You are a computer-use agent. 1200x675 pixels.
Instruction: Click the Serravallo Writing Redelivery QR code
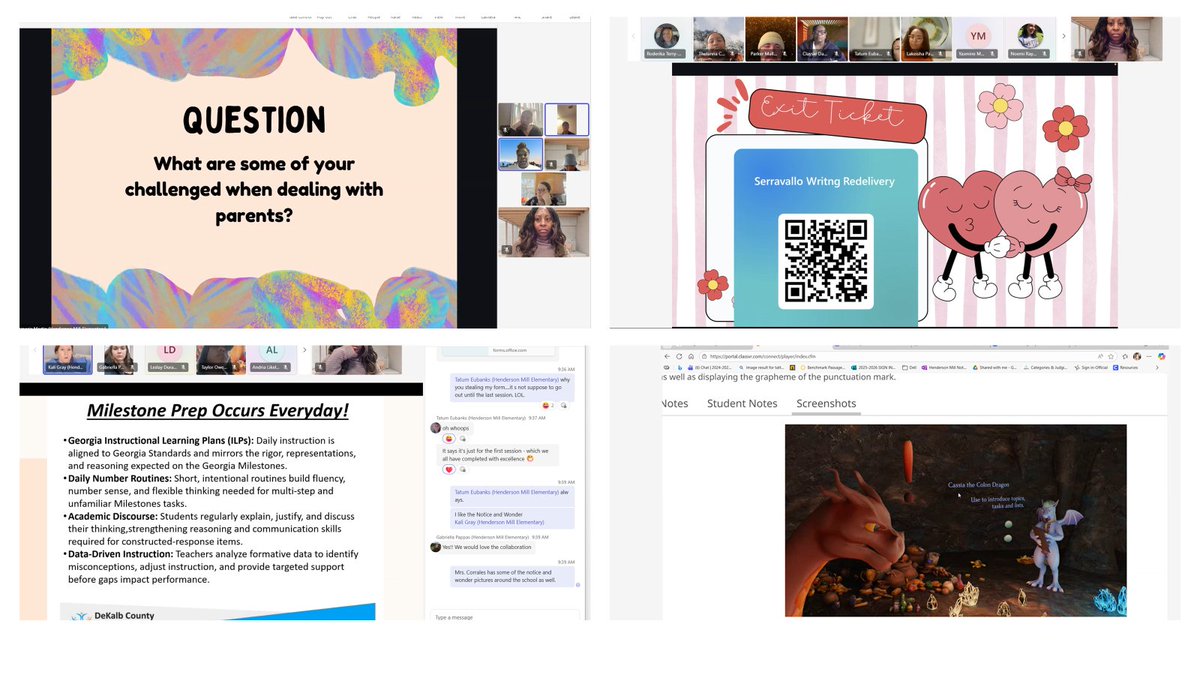pos(825,261)
